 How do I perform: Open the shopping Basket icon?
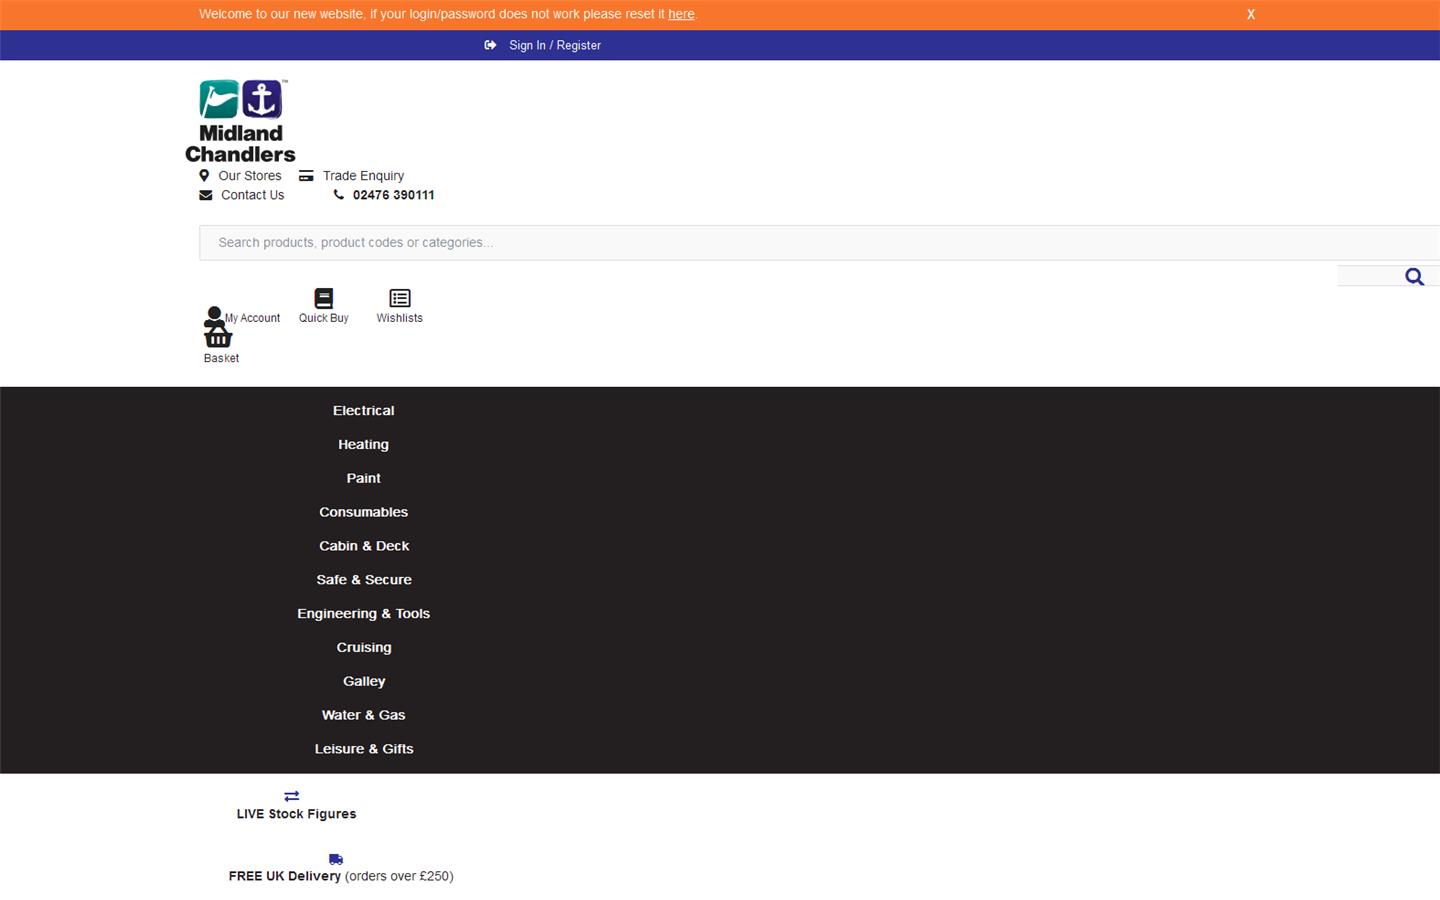pos(218,338)
